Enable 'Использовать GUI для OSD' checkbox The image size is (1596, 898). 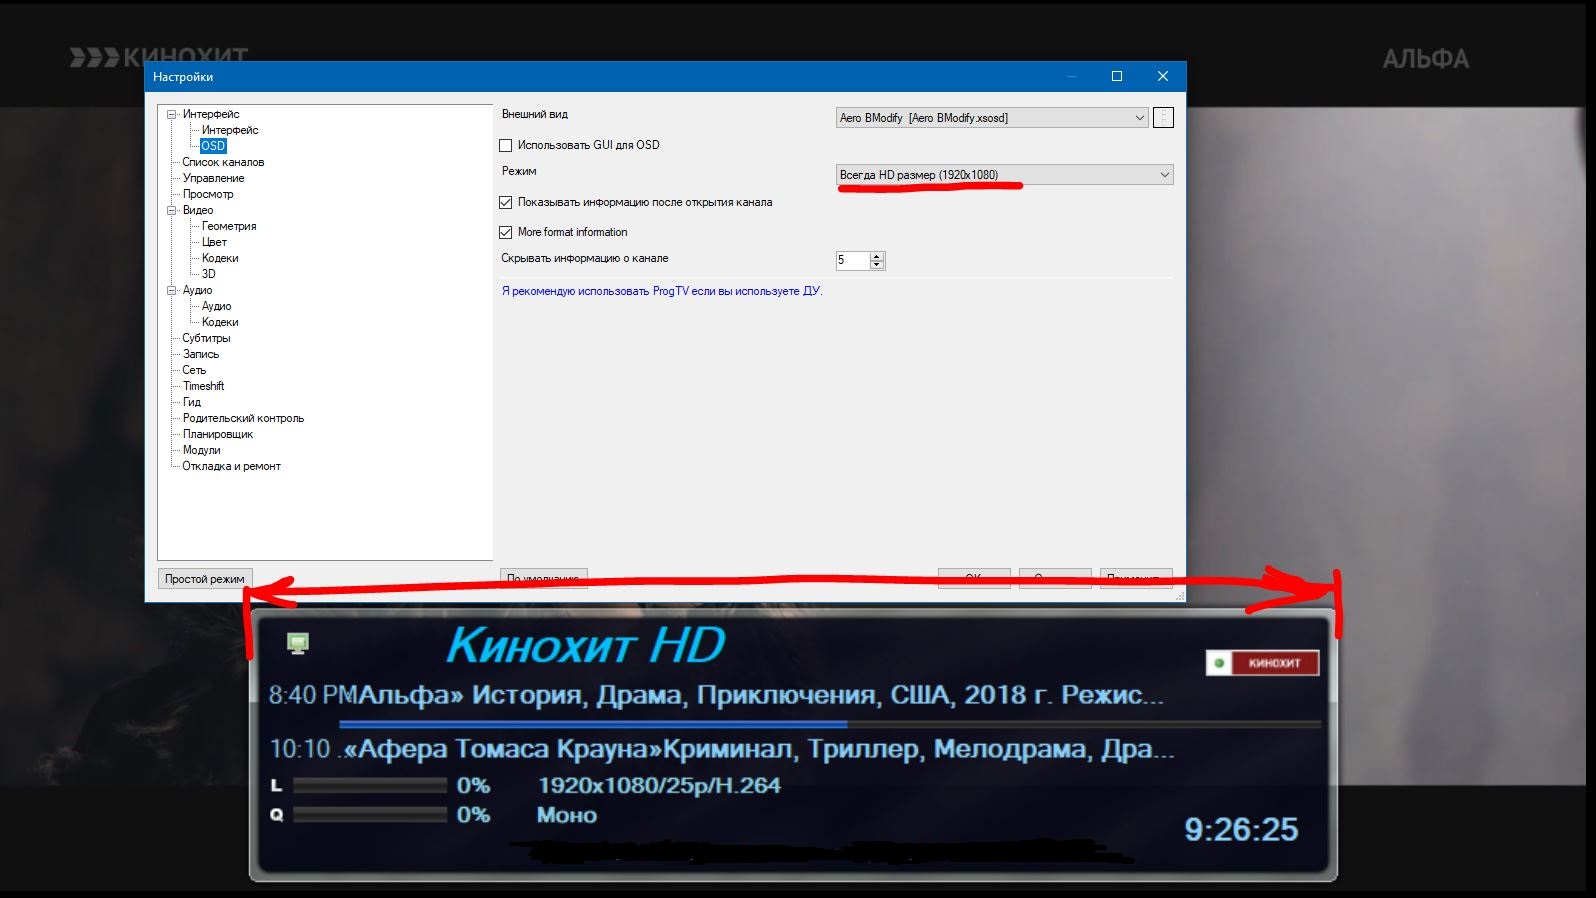(506, 146)
